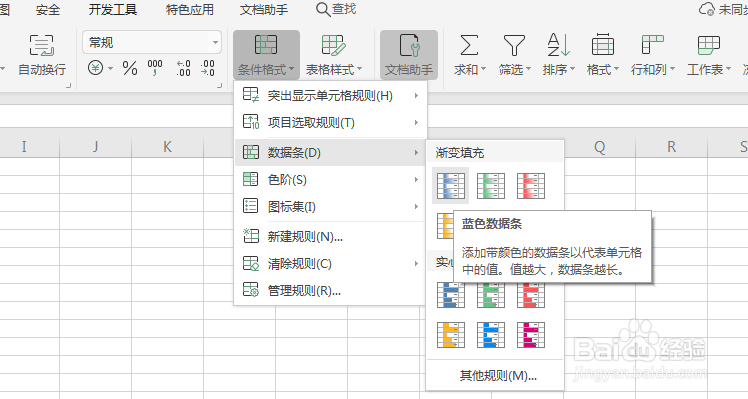The image size is (748, 399).
Task: Choose 新建规则 menu entry
Action: click(x=330, y=236)
